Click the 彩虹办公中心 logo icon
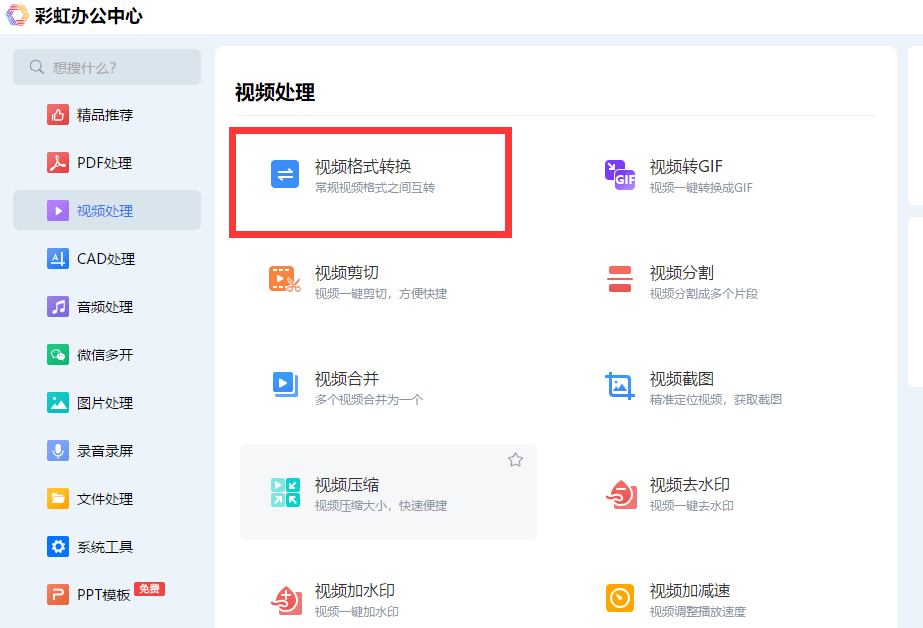 click(x=17, y=15)
